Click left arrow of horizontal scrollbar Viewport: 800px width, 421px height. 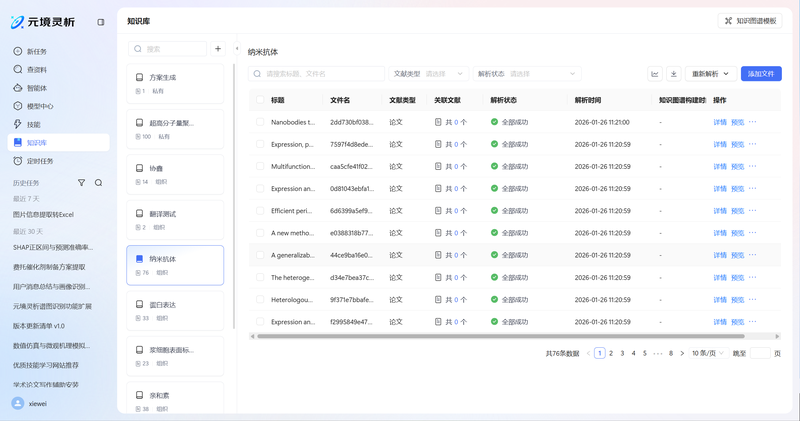coord(252,336)
